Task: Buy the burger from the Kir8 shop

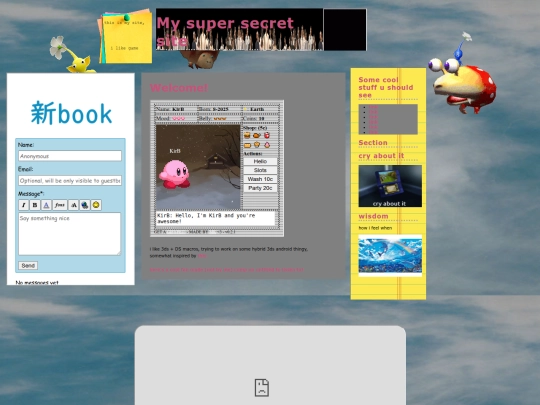Action: click(247, 135)
